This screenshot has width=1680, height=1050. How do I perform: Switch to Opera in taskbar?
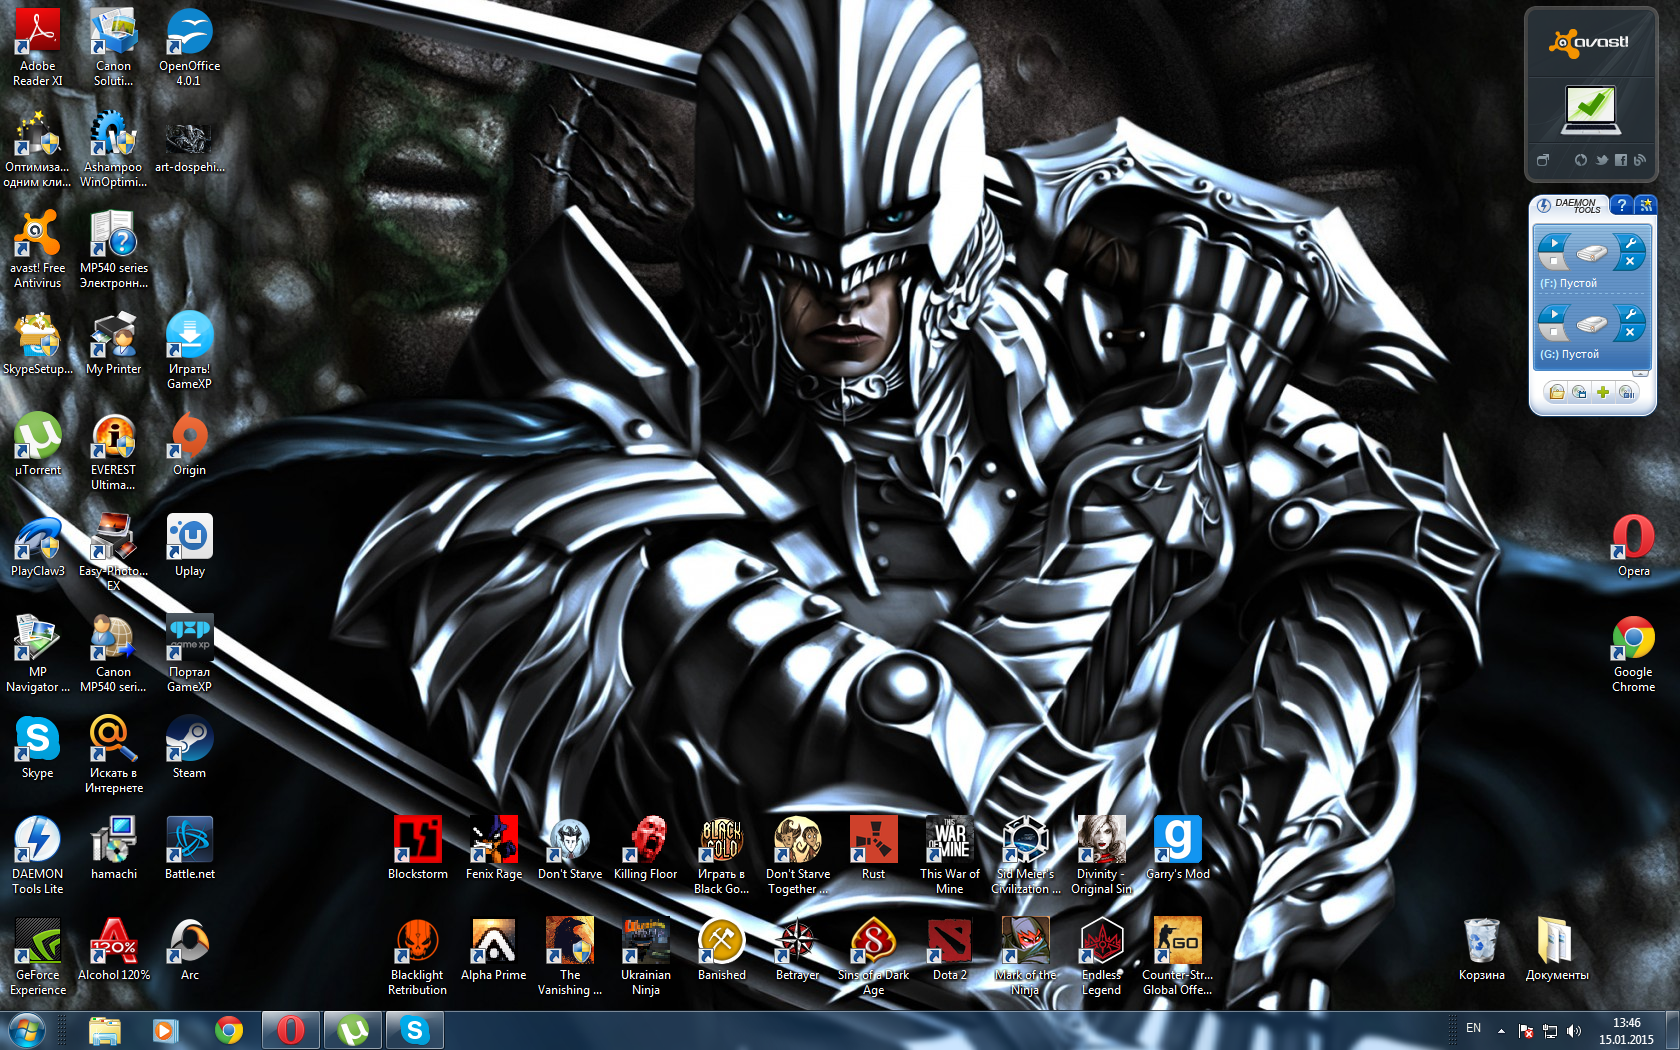click(x=291, y=1030)
